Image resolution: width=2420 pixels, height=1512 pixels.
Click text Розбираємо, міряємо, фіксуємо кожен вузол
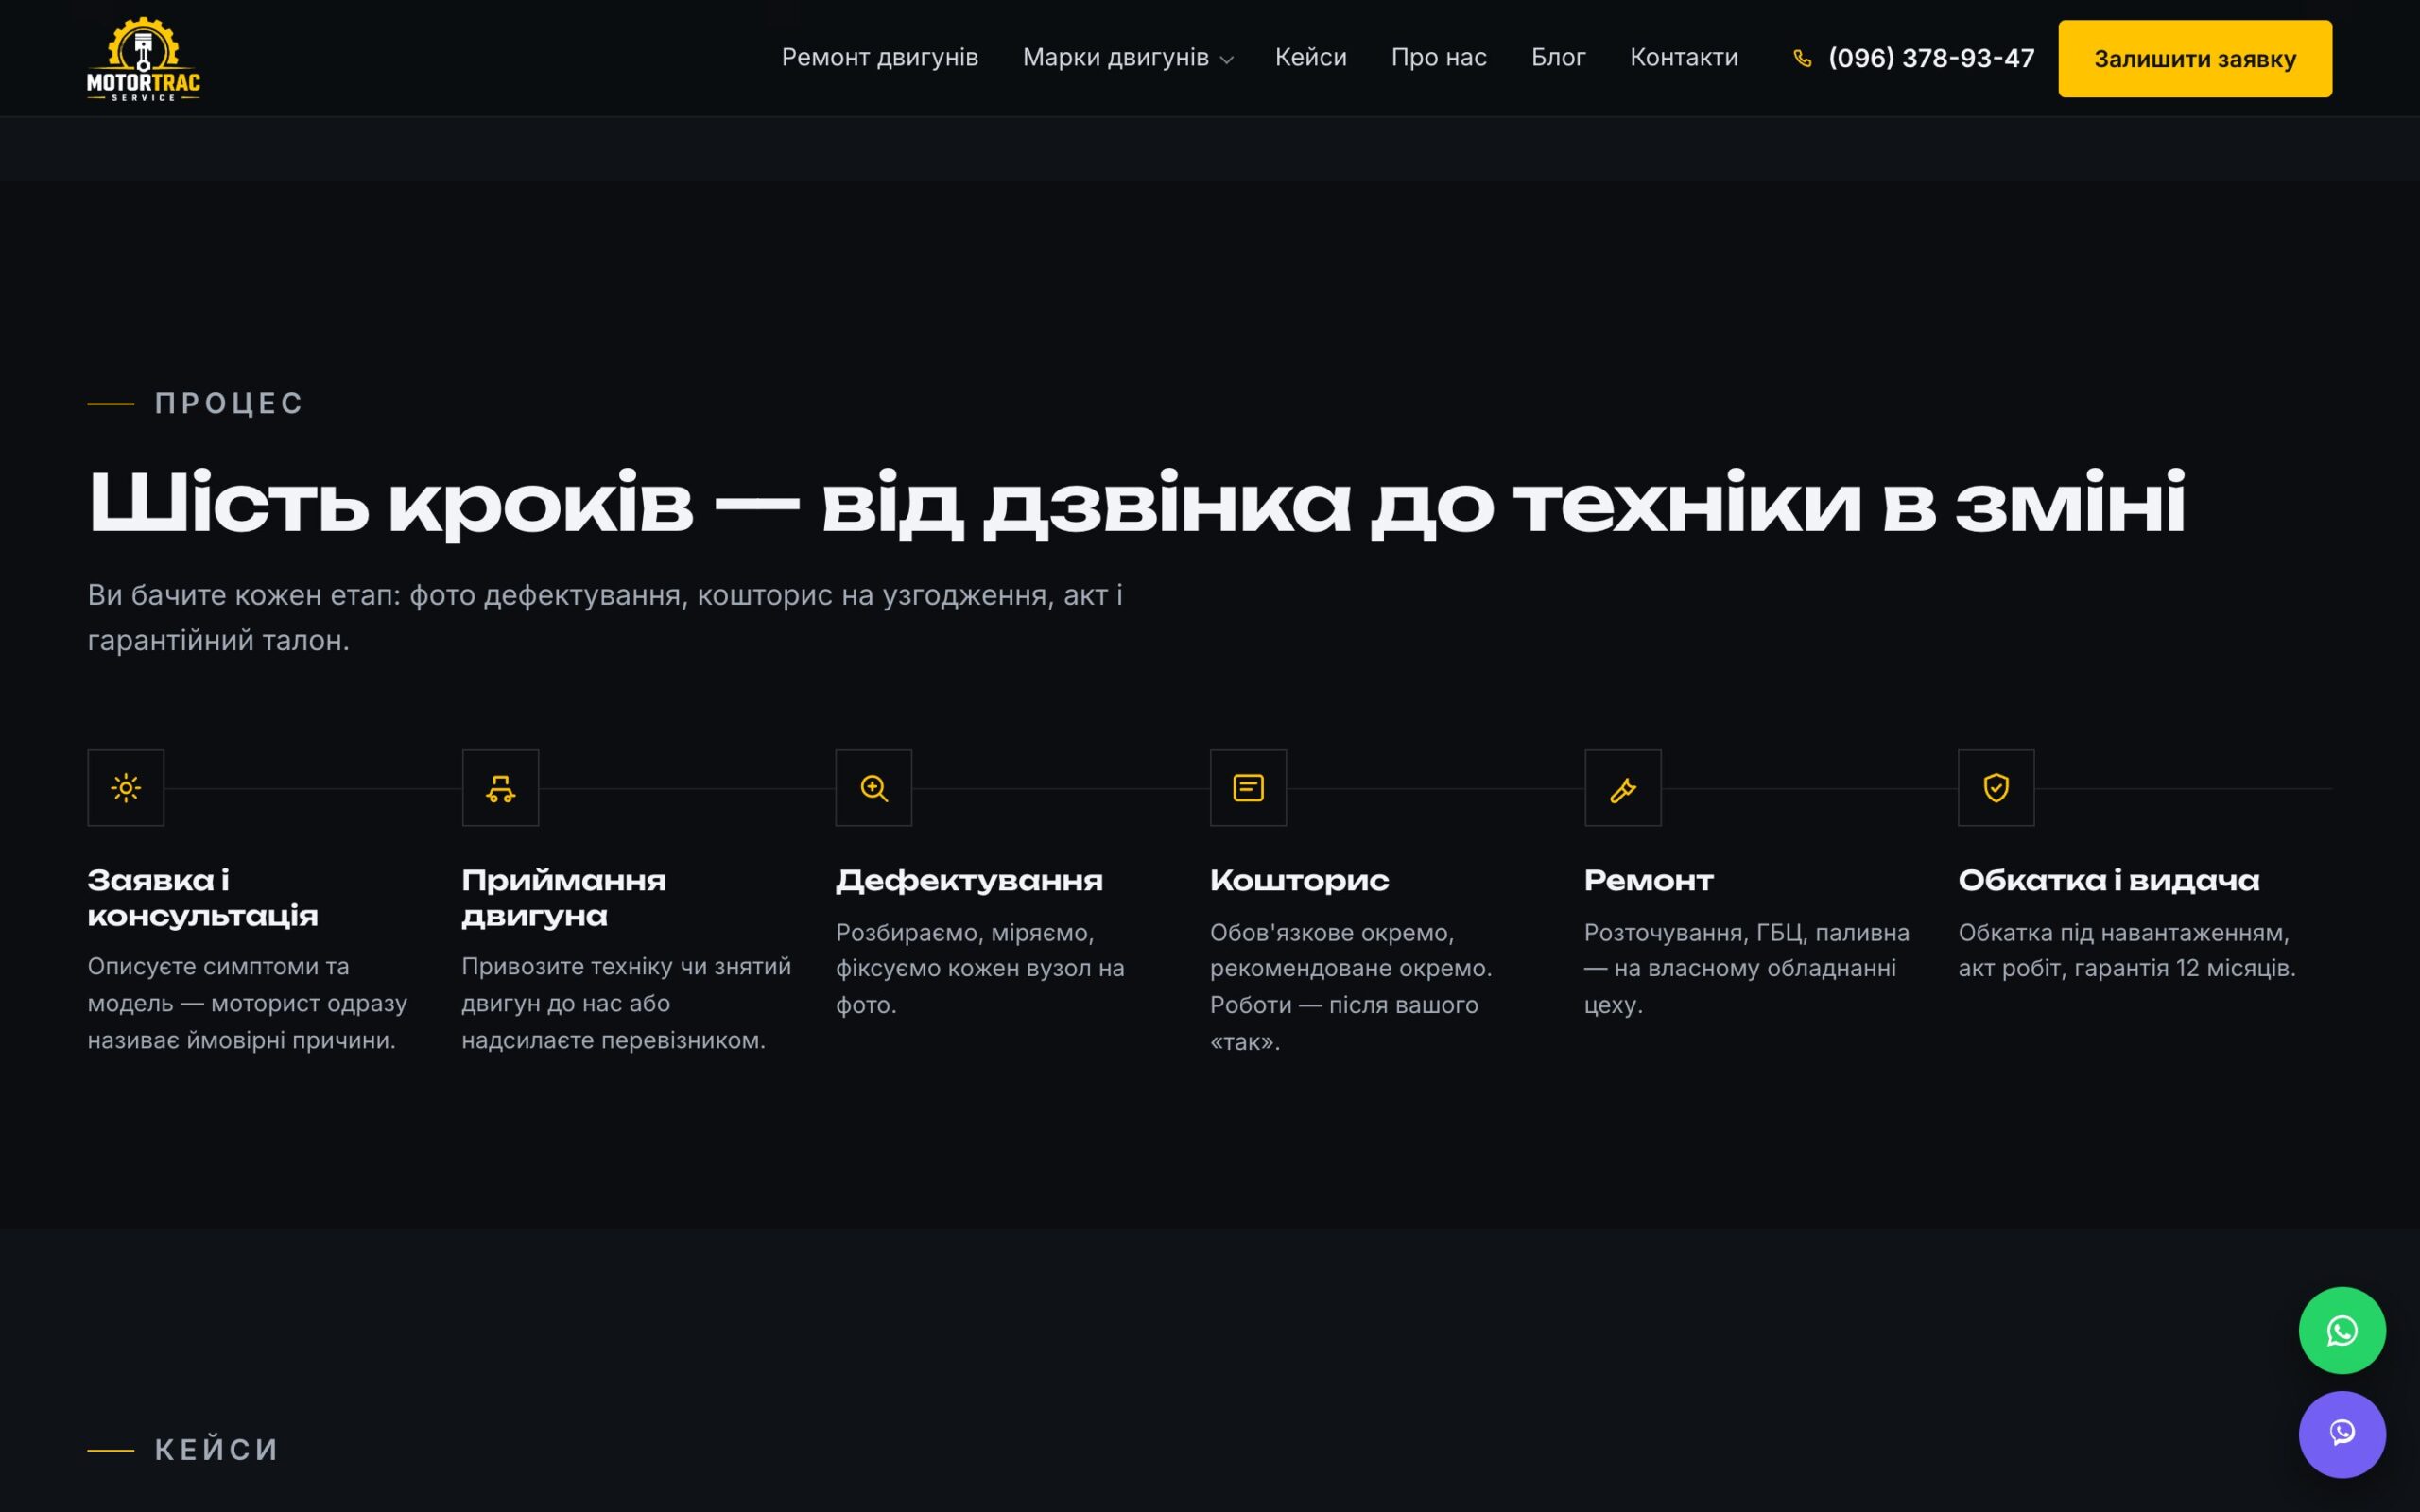point(980,968)
